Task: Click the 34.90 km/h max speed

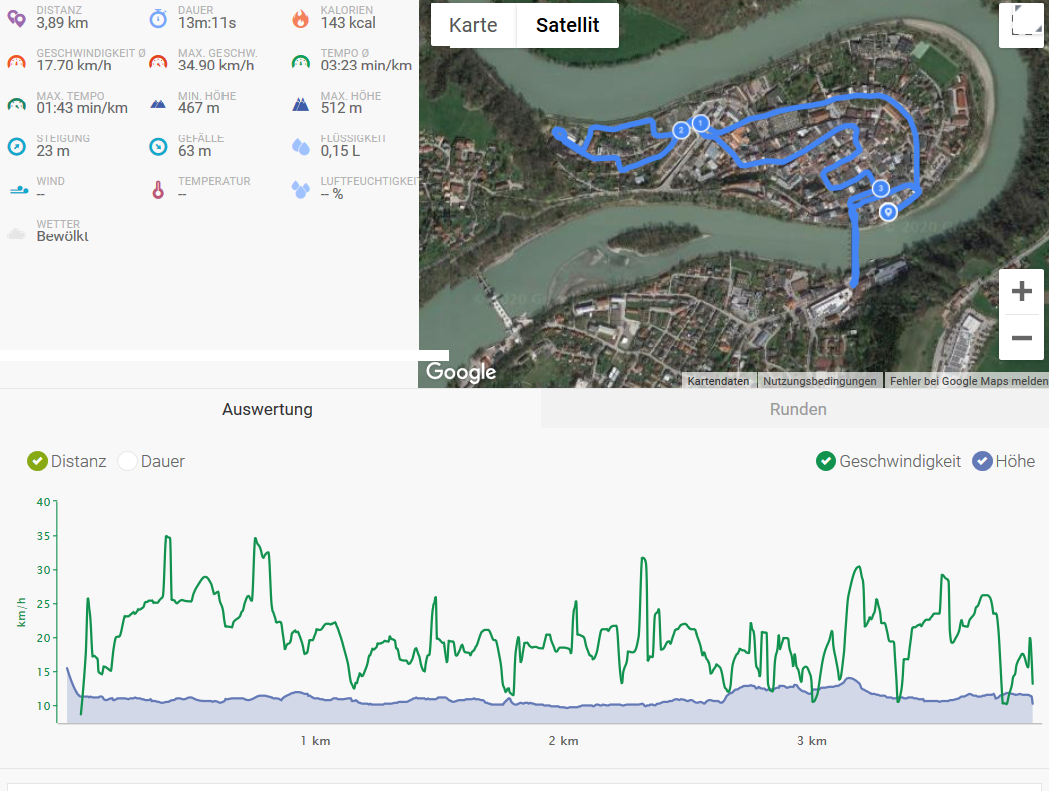Action: tap(216, 66)
